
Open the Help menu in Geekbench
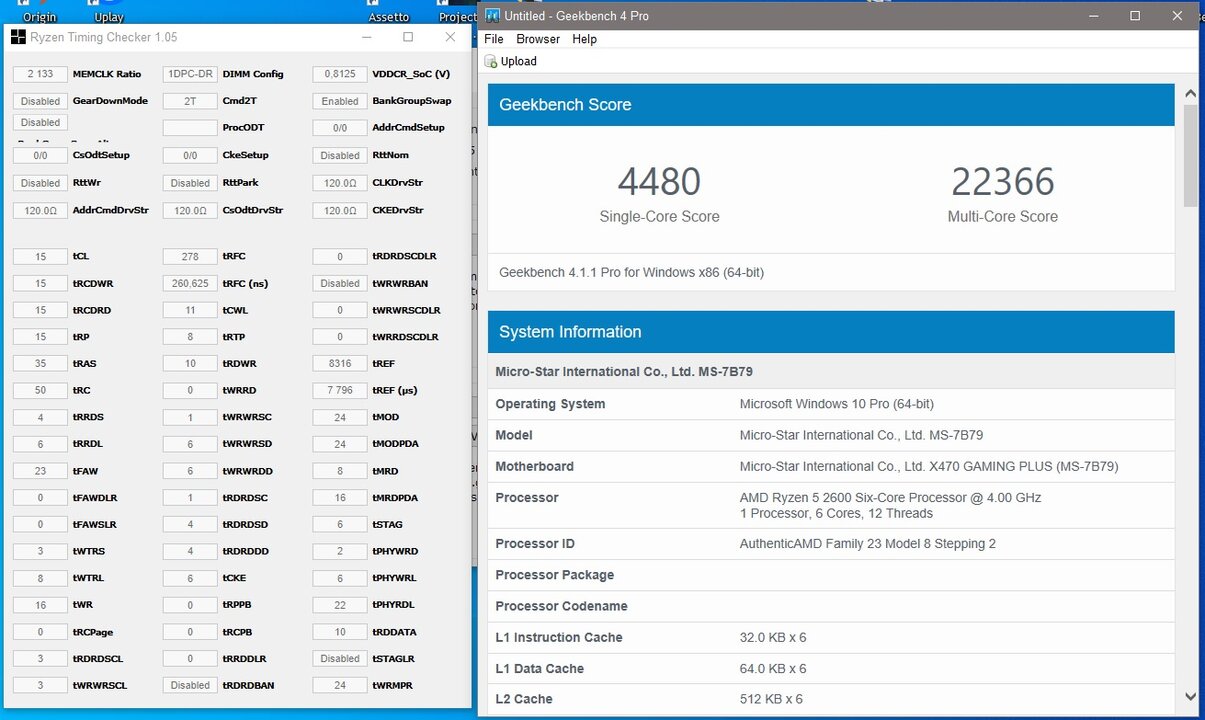(x=584, y=39)
